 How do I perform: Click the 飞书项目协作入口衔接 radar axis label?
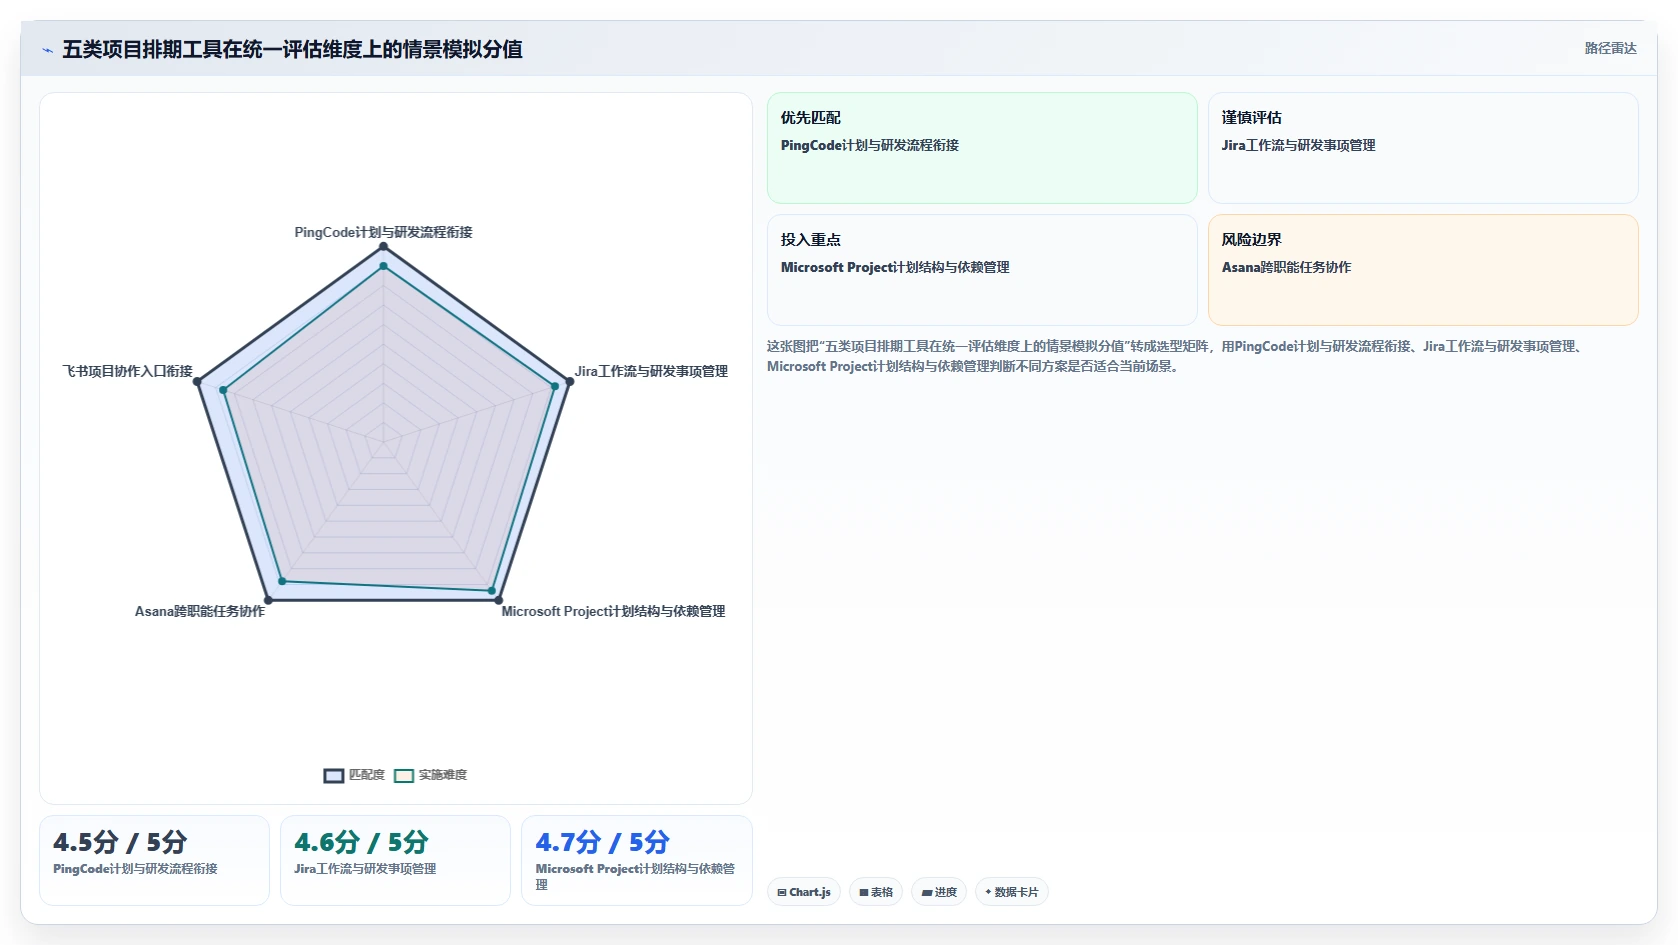pyautogui.click(x=128, y=371)
